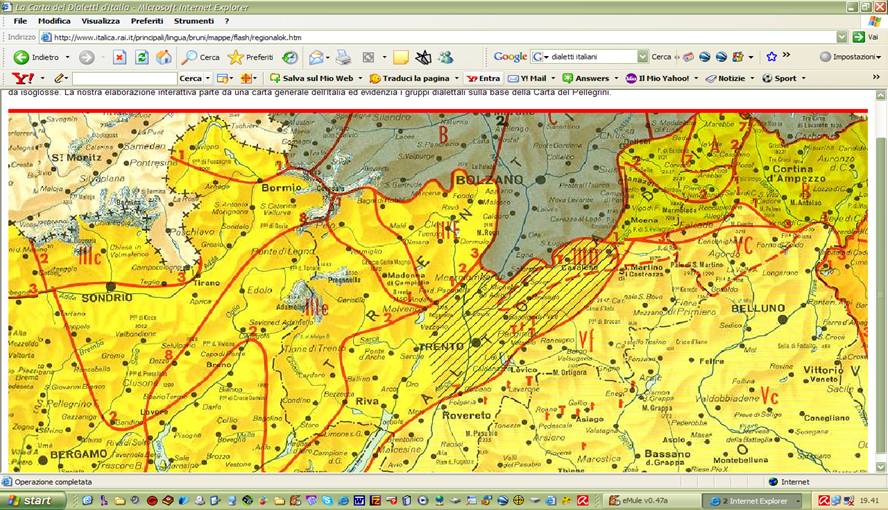The height and width of the screenshot is (510, 888).
Task: Open the Strumenti menu
Action: coord(194,21)
